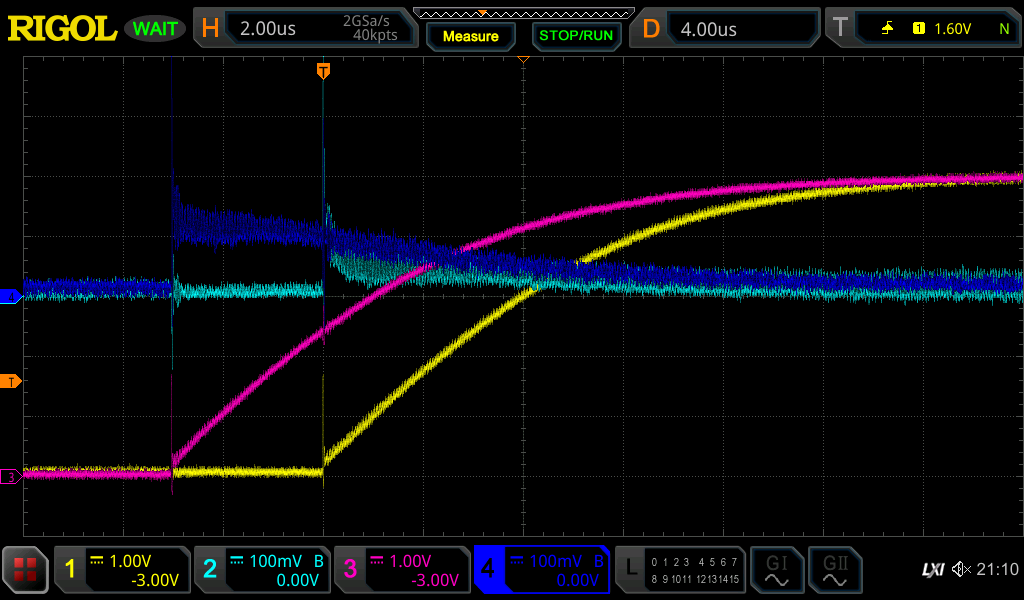
Task: Open the Measure menu
Action: 471,36
